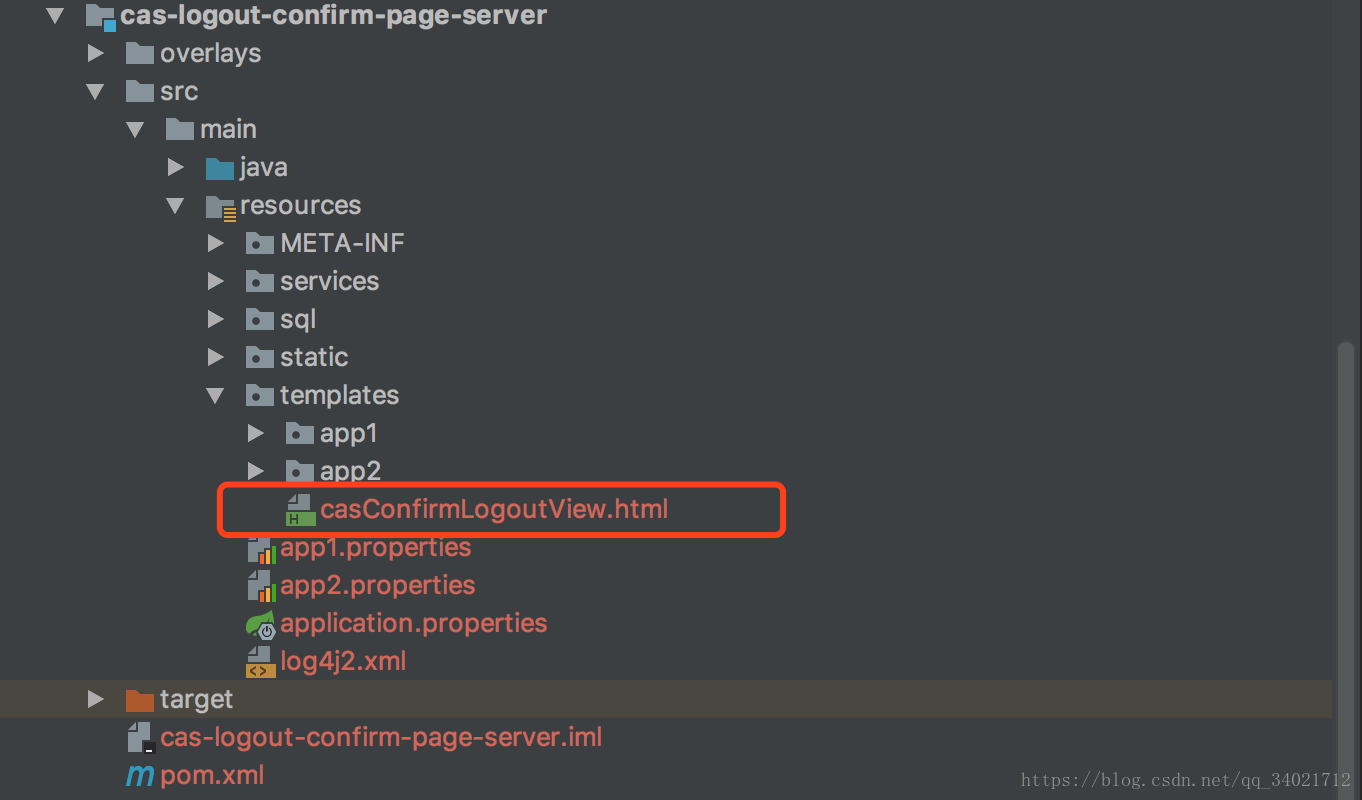
Task: Open cas-logout-confirm-page-server.iml file
Action: click(x=381, y=738)
